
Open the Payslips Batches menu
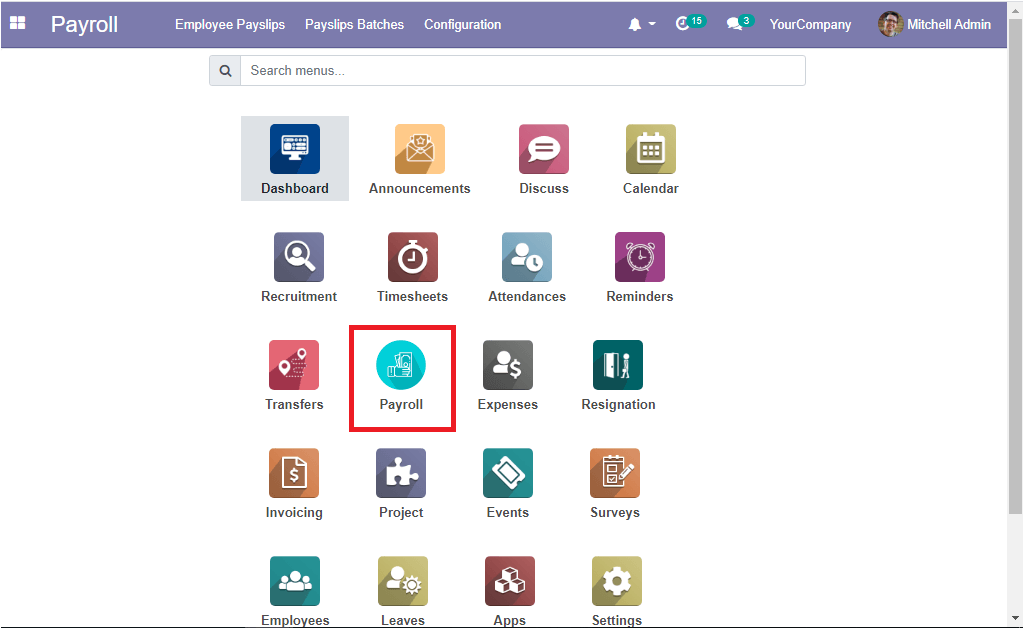(x=354, y=24)
